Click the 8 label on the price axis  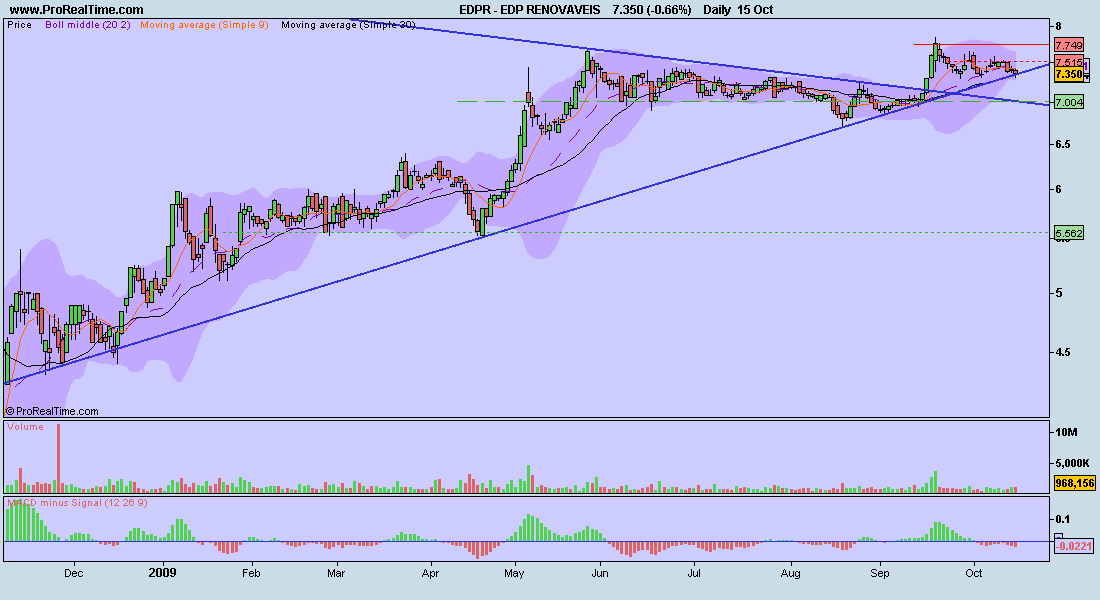[1059, 27]
